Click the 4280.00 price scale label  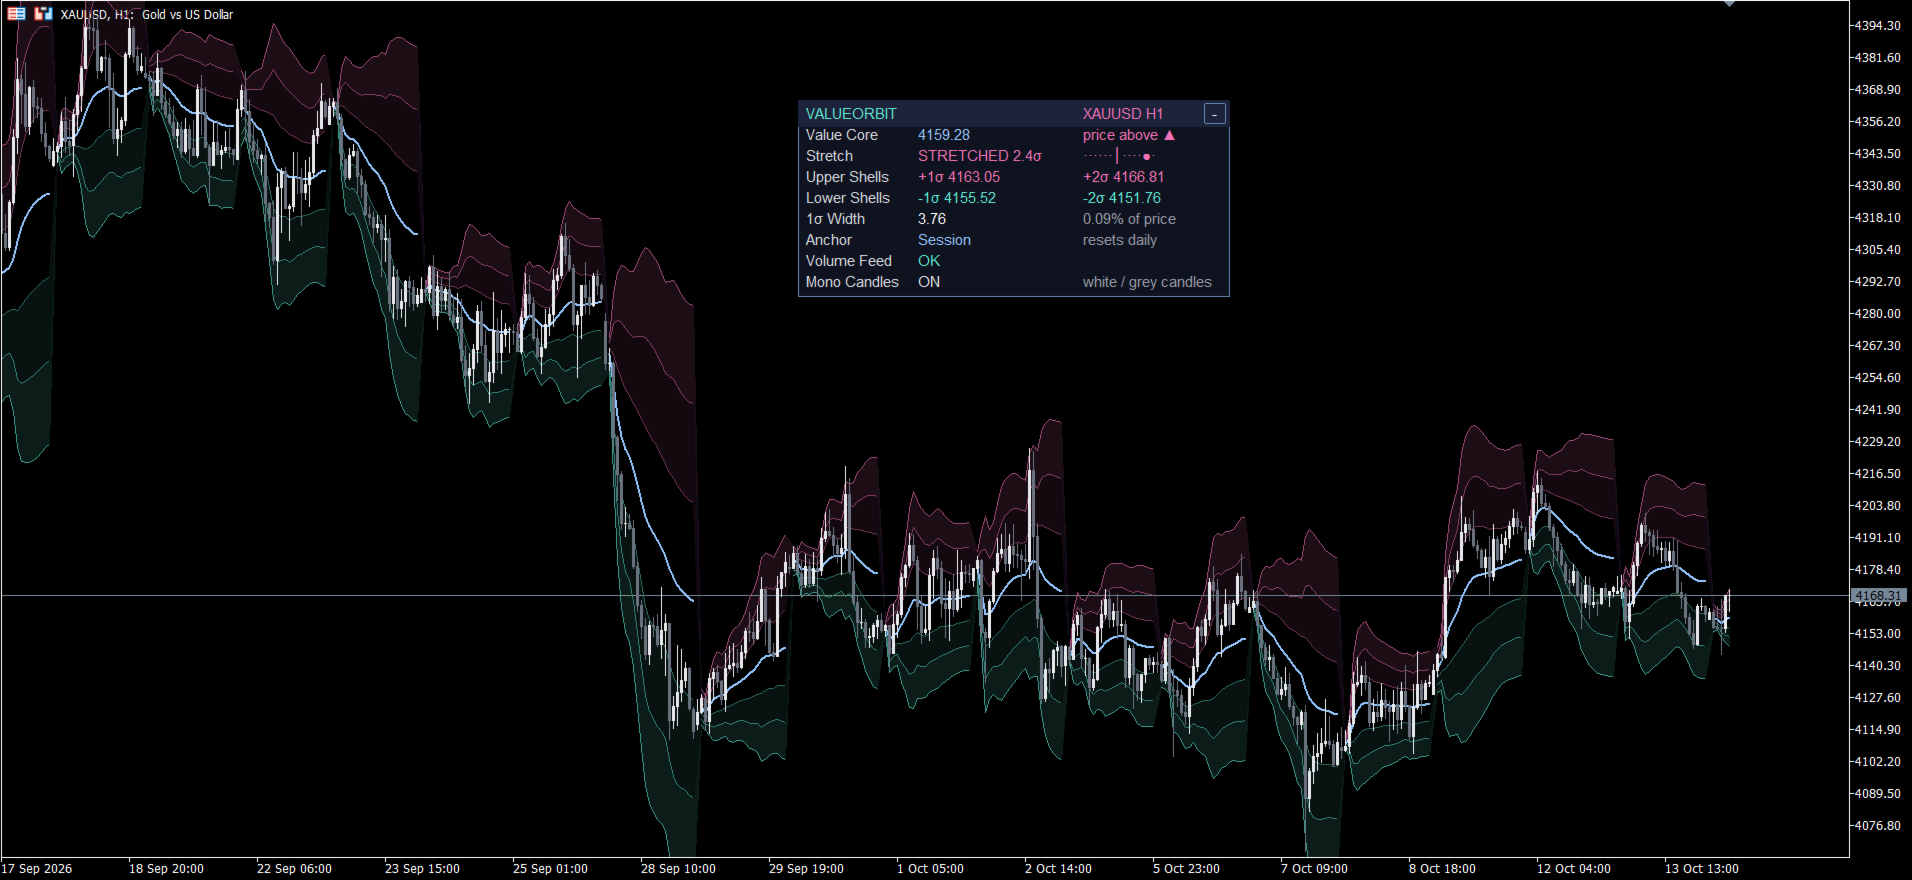[x=1878, y=313]
